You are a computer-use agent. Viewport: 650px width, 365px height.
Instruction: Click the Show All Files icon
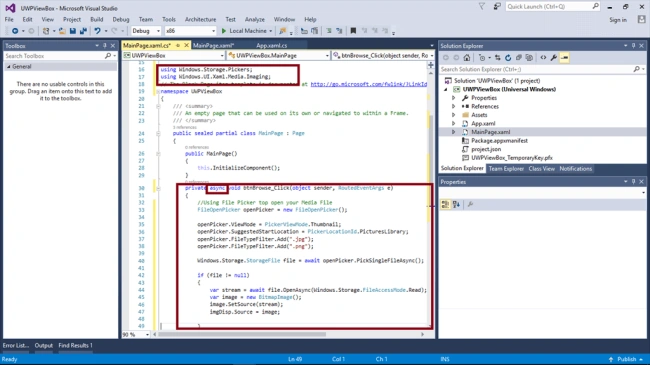pyautogui.click(x=529, y=58)
